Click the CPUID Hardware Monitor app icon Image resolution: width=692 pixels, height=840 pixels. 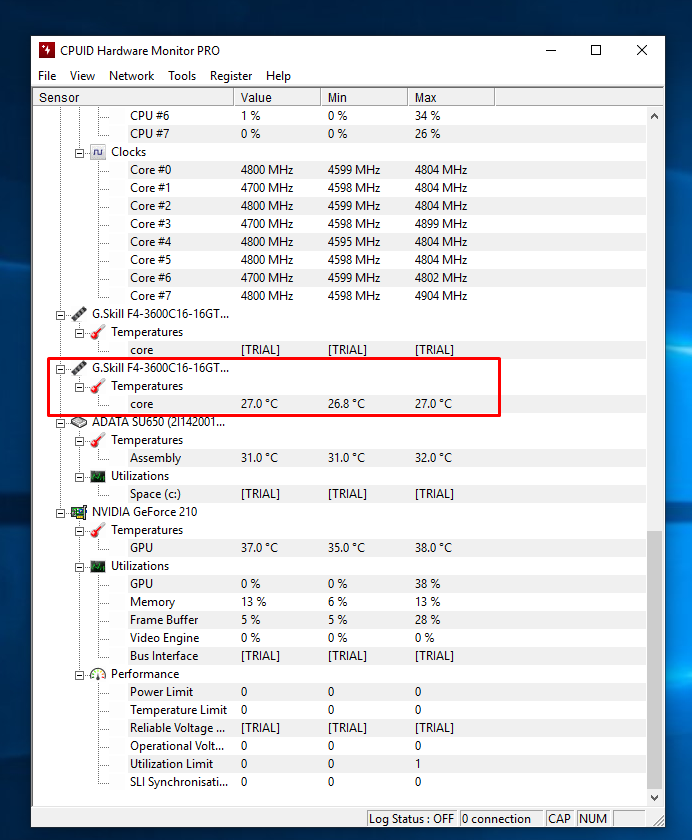click(47, 50)
